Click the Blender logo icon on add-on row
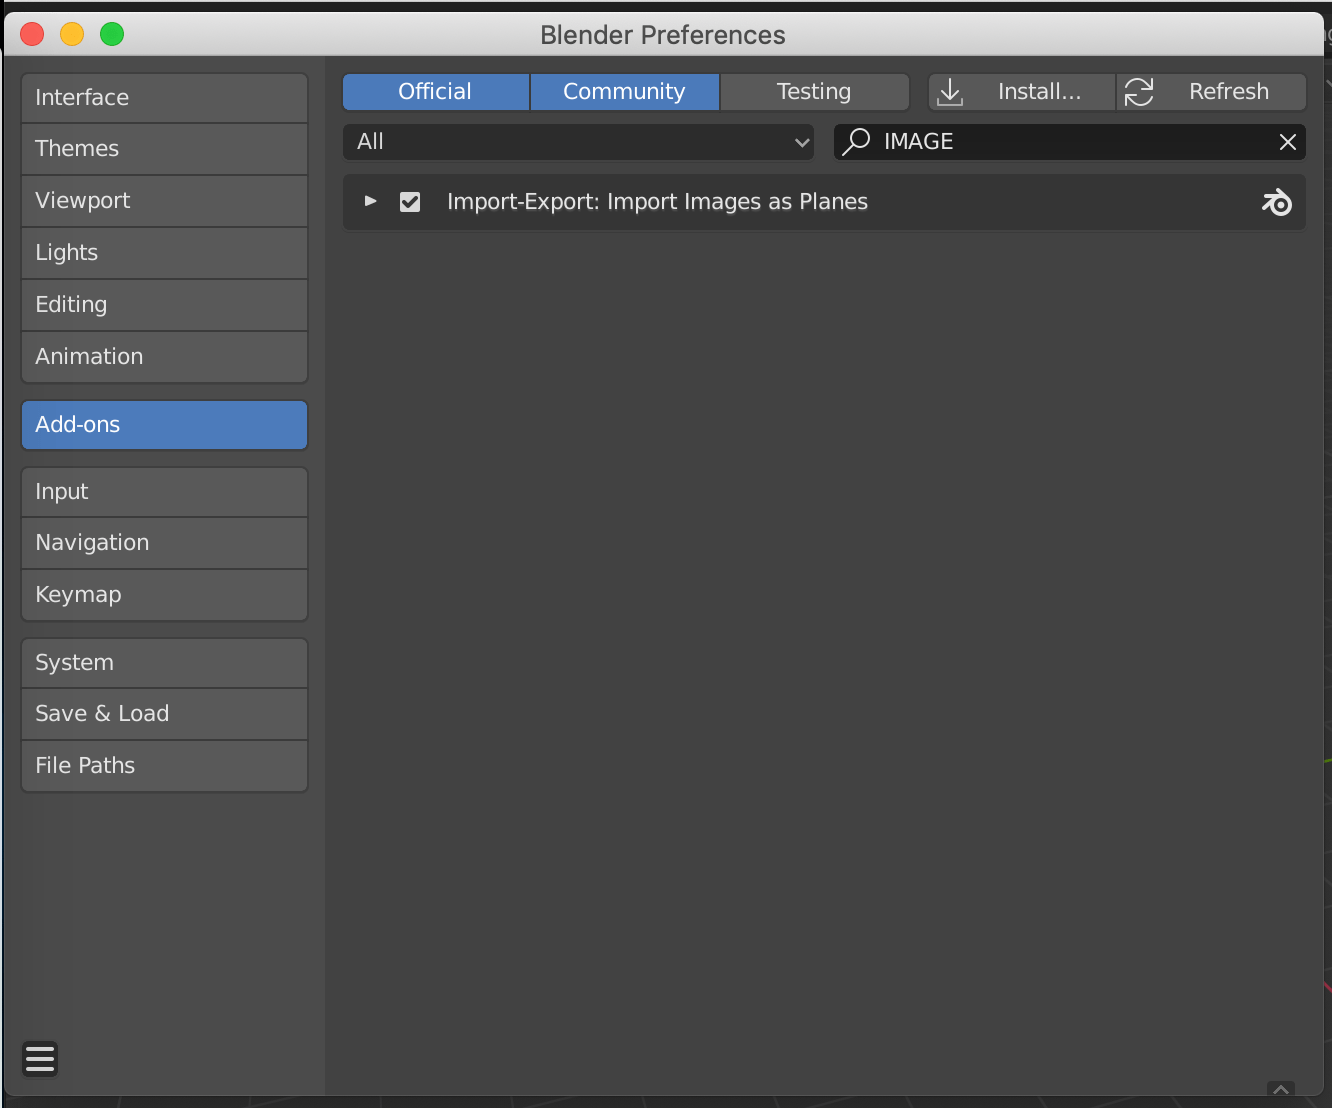1332x1108 pixels. [1277, 202]
